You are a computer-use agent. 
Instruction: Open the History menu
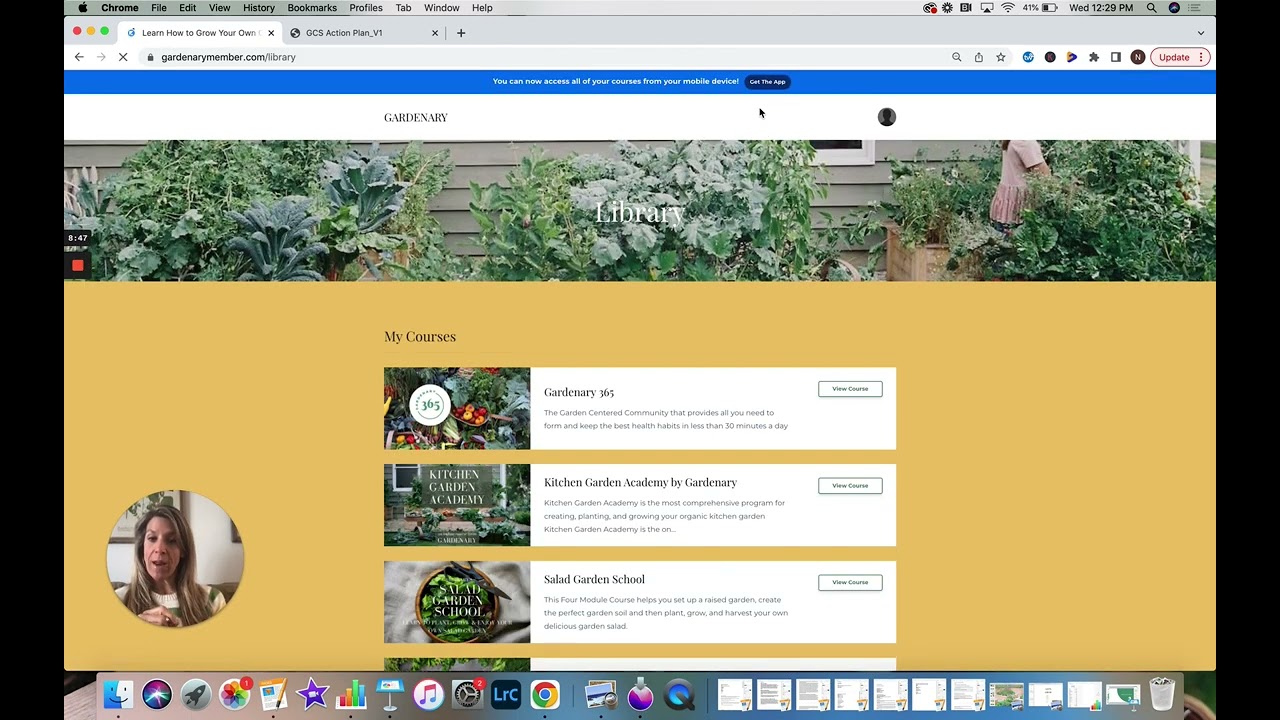click(x=258, y=8)
